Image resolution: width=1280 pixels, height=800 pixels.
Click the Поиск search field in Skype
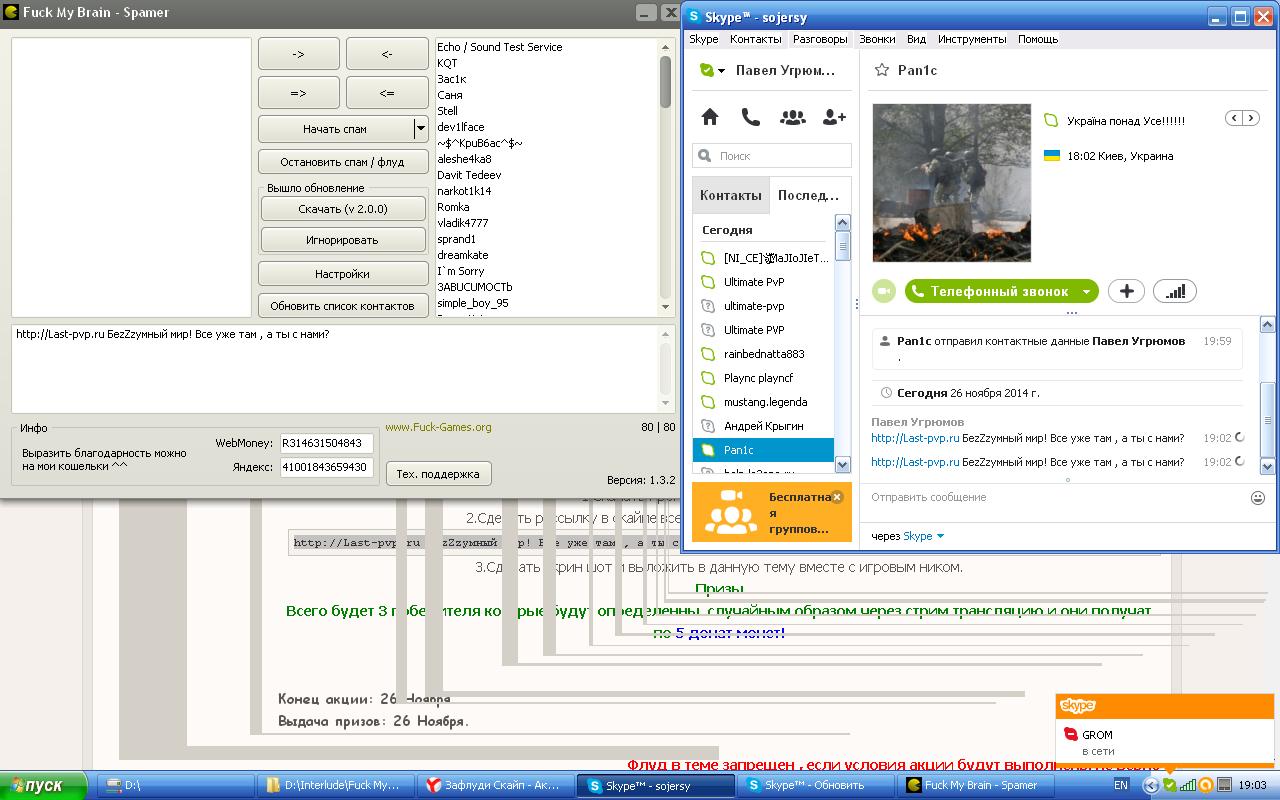tap(772, 156)
